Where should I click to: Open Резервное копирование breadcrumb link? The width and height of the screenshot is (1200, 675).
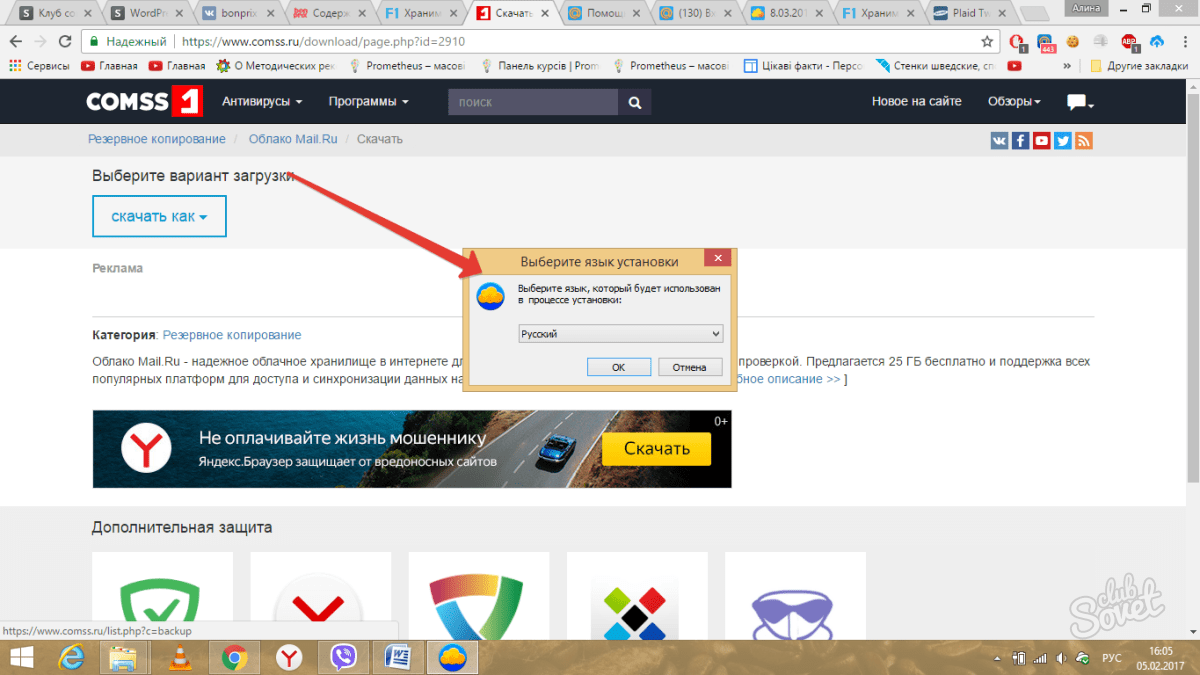(x=157, y=139)
